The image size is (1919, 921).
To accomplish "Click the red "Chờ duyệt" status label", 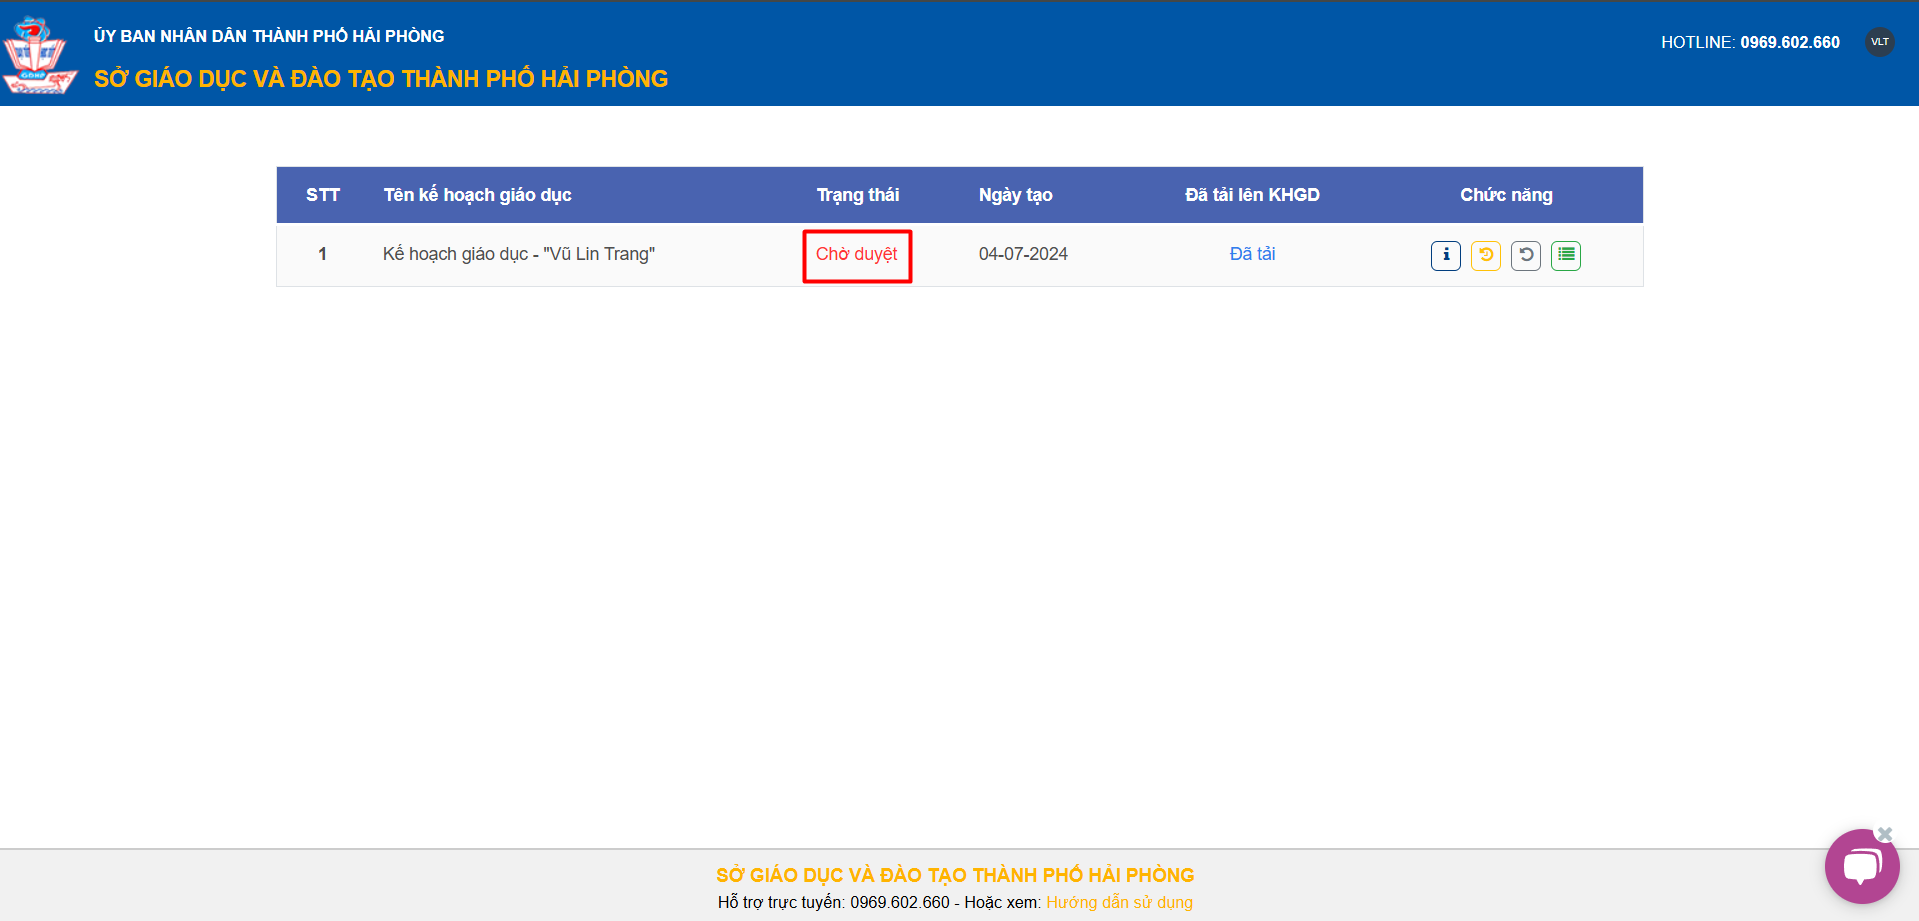I will (x=856, y=254).
